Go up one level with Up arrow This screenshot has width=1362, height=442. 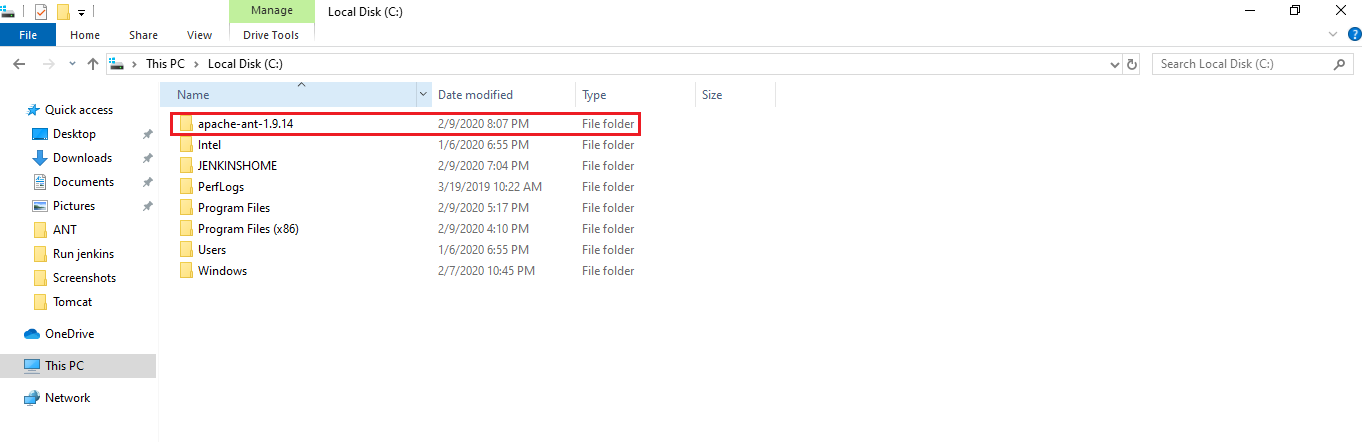pos(93,64)
